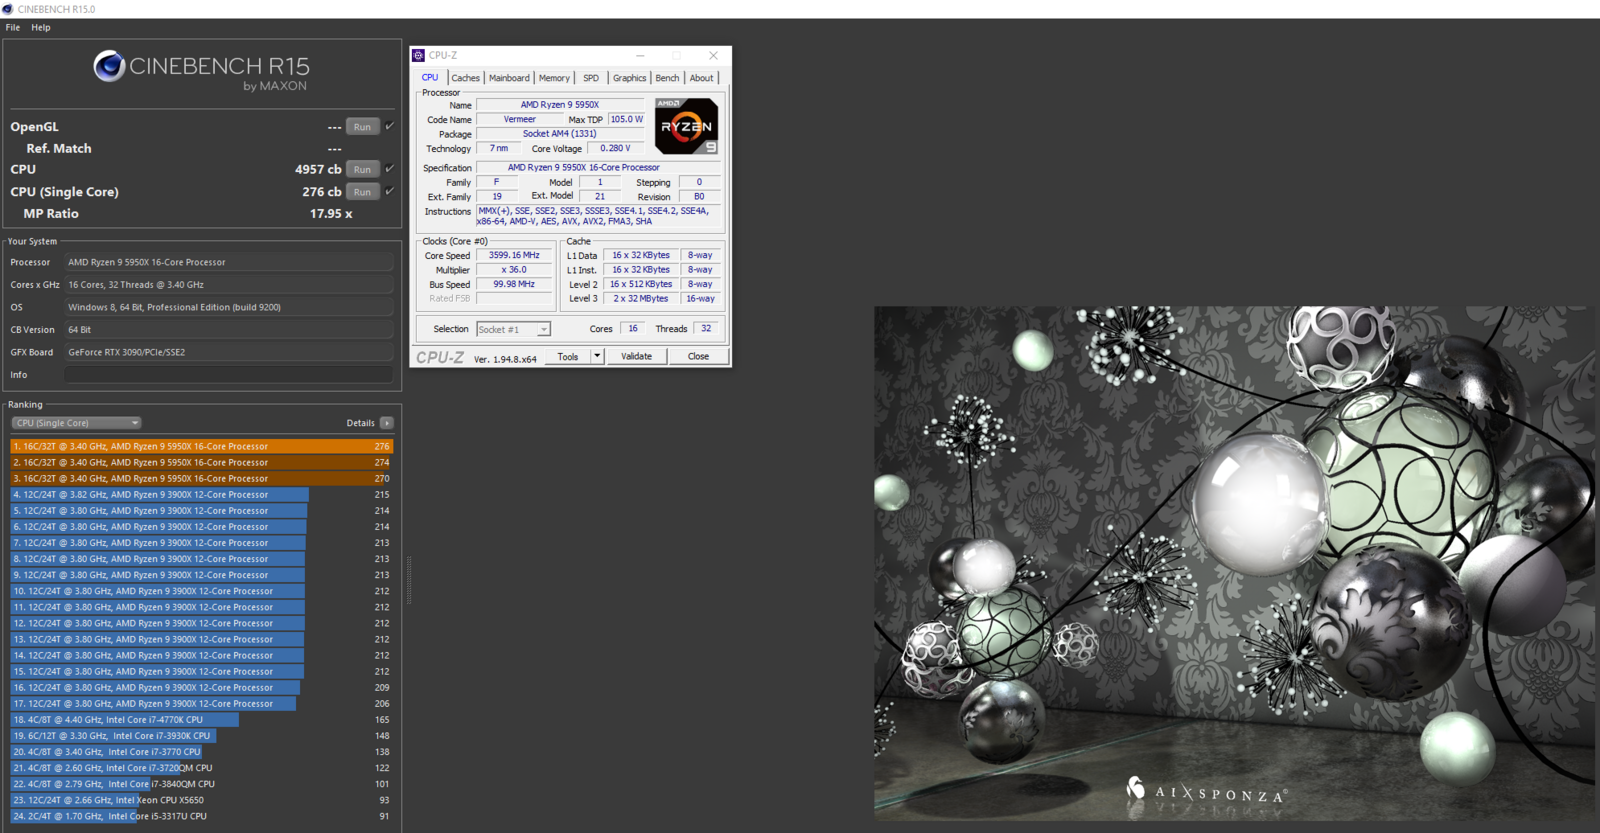Screen dimensions: 1600x833
Task: Toggle the OpenGL test checkbox
Action: [390, 126]
